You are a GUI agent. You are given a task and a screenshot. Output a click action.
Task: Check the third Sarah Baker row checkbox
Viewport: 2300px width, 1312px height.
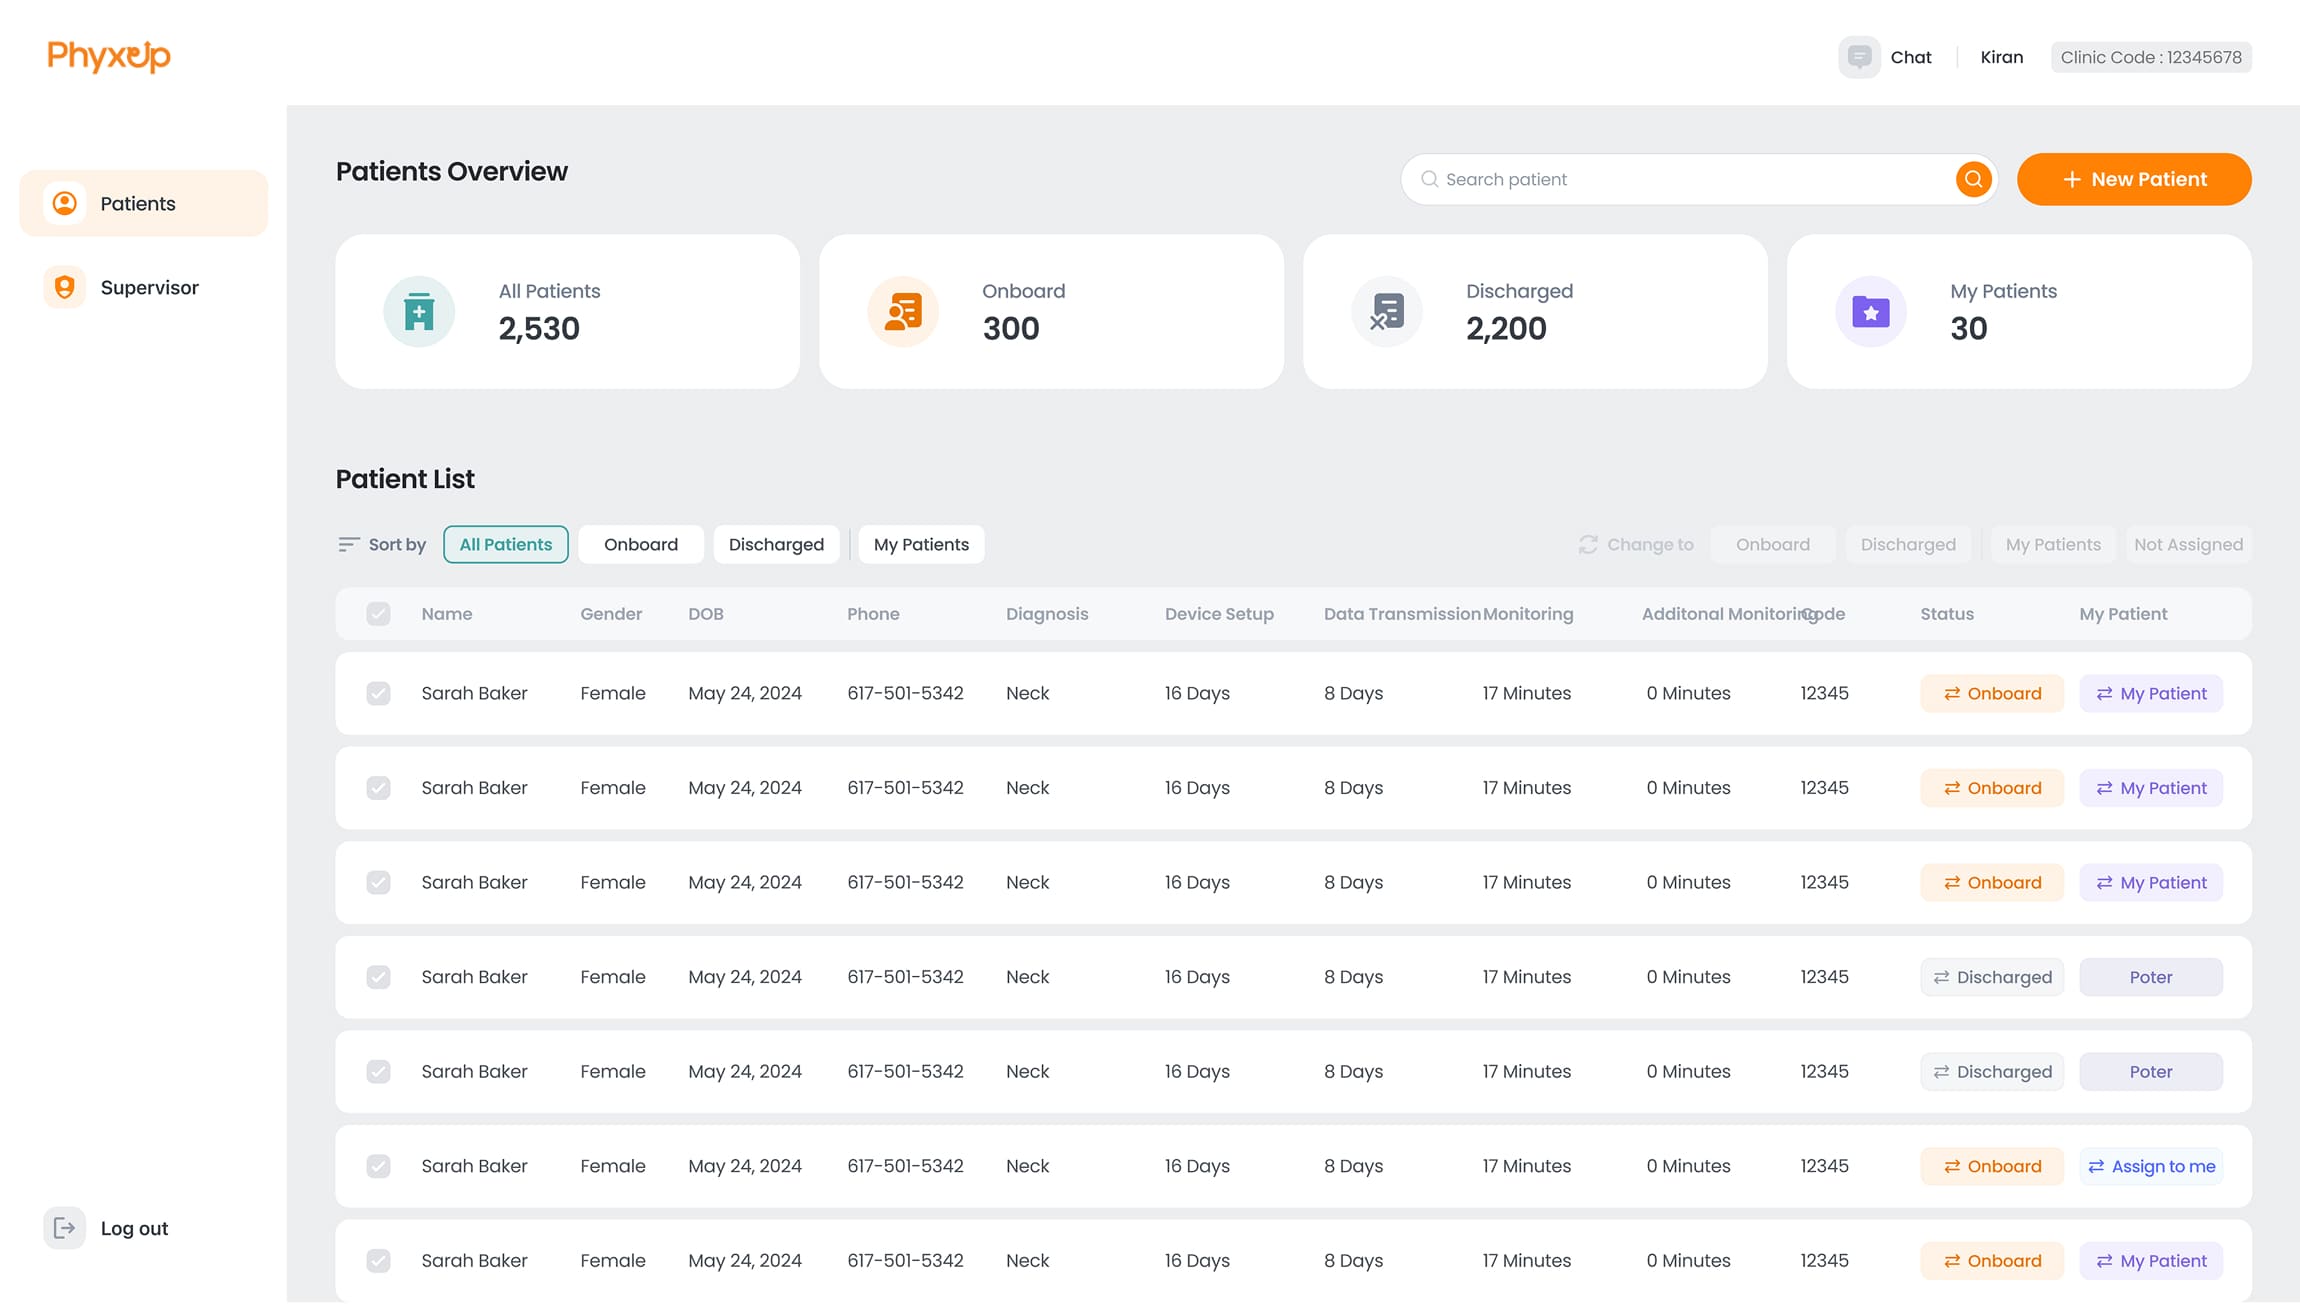tap(378, 882)
